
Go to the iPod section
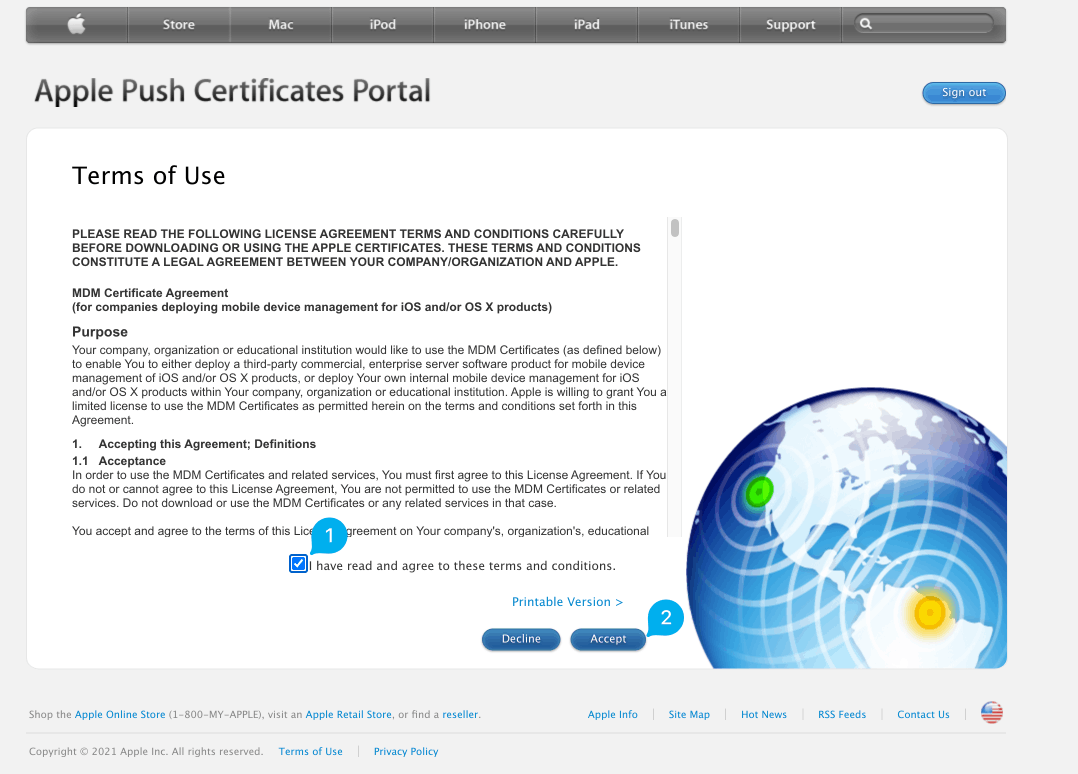coord(382,25)
